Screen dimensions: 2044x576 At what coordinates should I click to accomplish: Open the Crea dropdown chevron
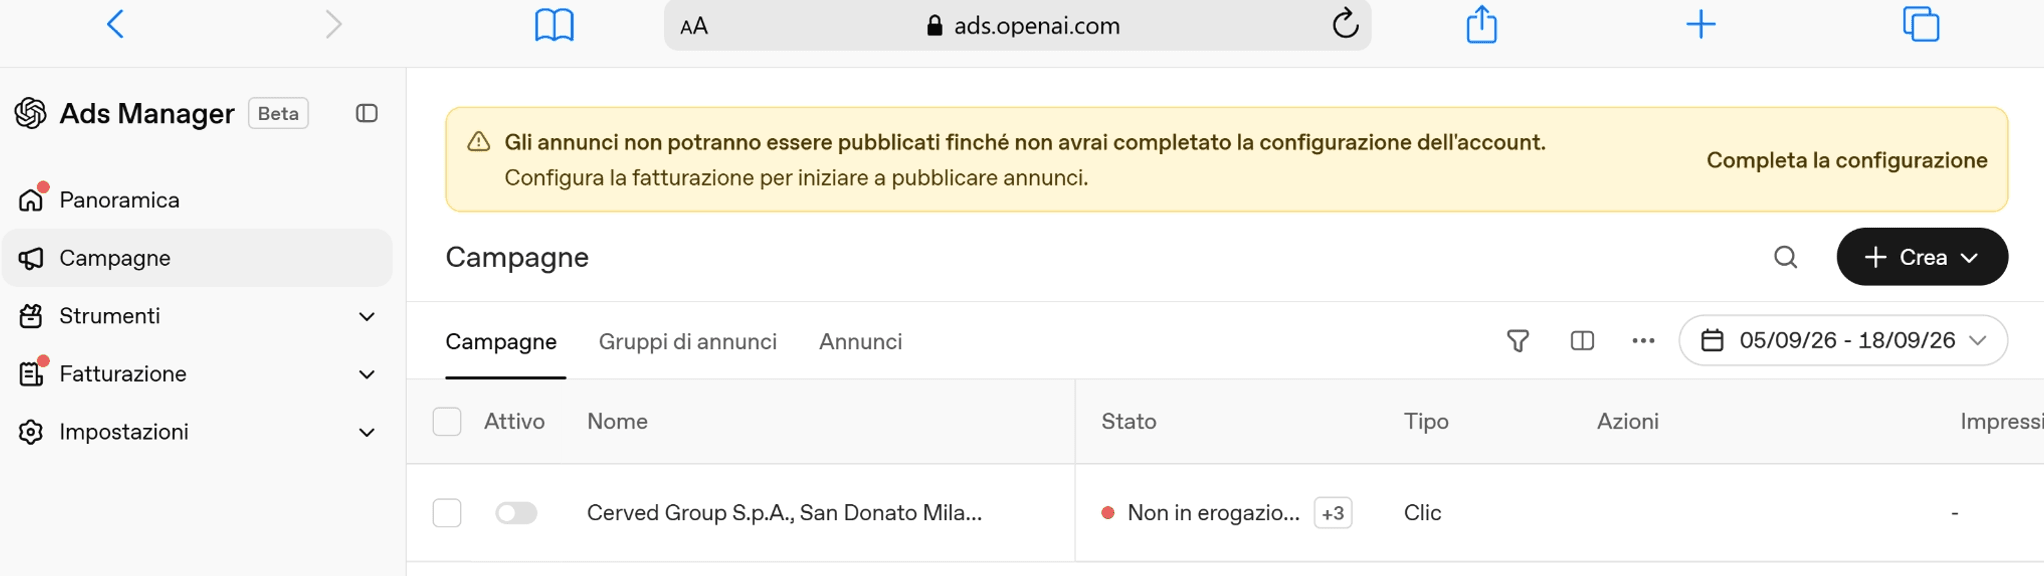point(1969,258)
